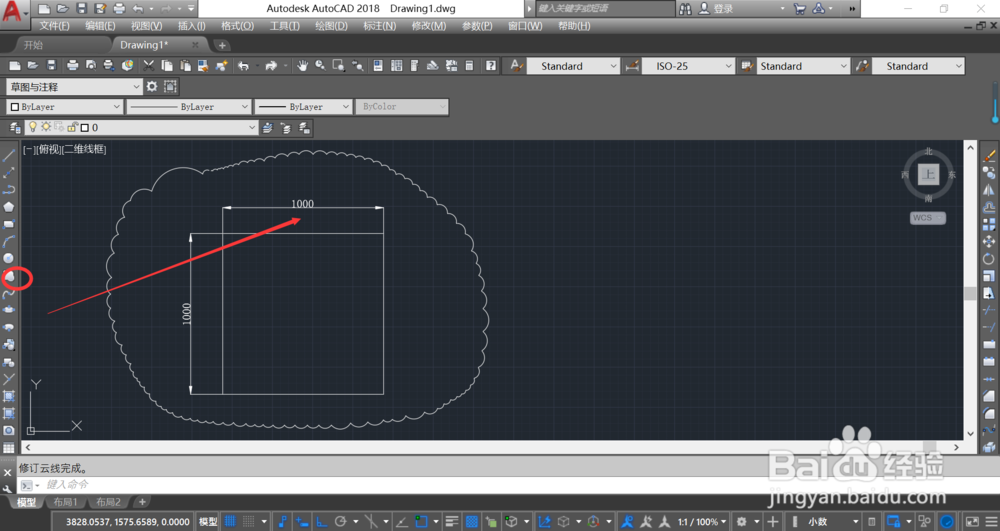Select the Mirror tool
This screenshot has height=531, width=1000.
click(x=989, y=189)
